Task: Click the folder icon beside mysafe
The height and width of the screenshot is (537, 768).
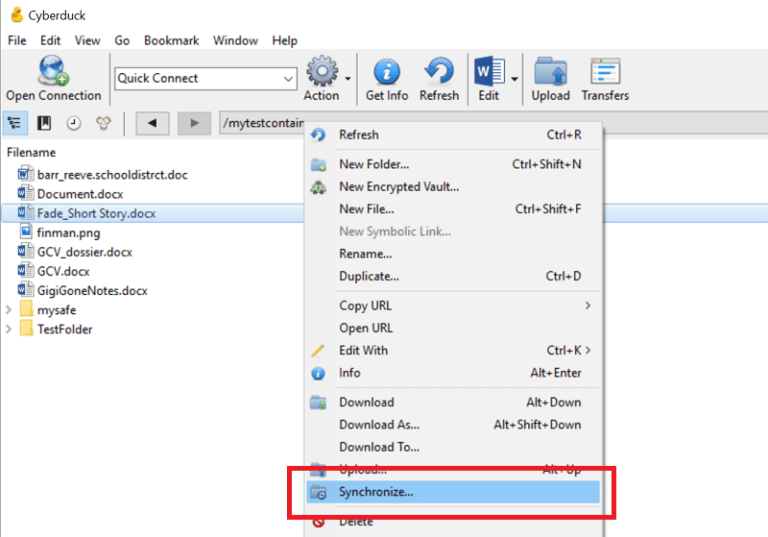Action: 26,309
